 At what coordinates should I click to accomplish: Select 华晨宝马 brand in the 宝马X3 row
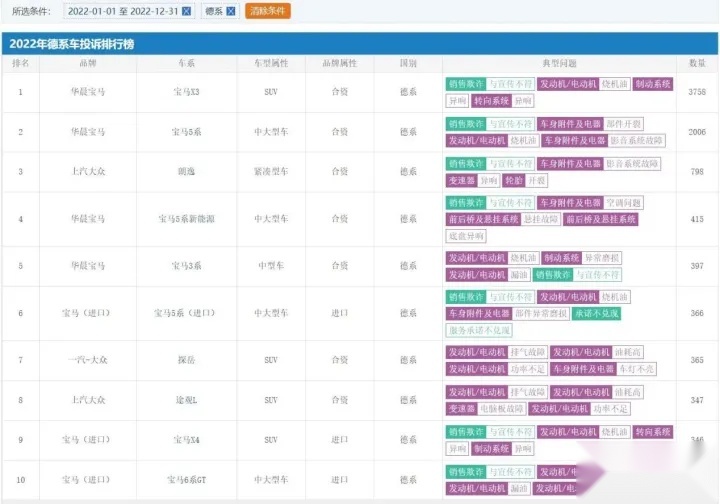click(88, 92)
